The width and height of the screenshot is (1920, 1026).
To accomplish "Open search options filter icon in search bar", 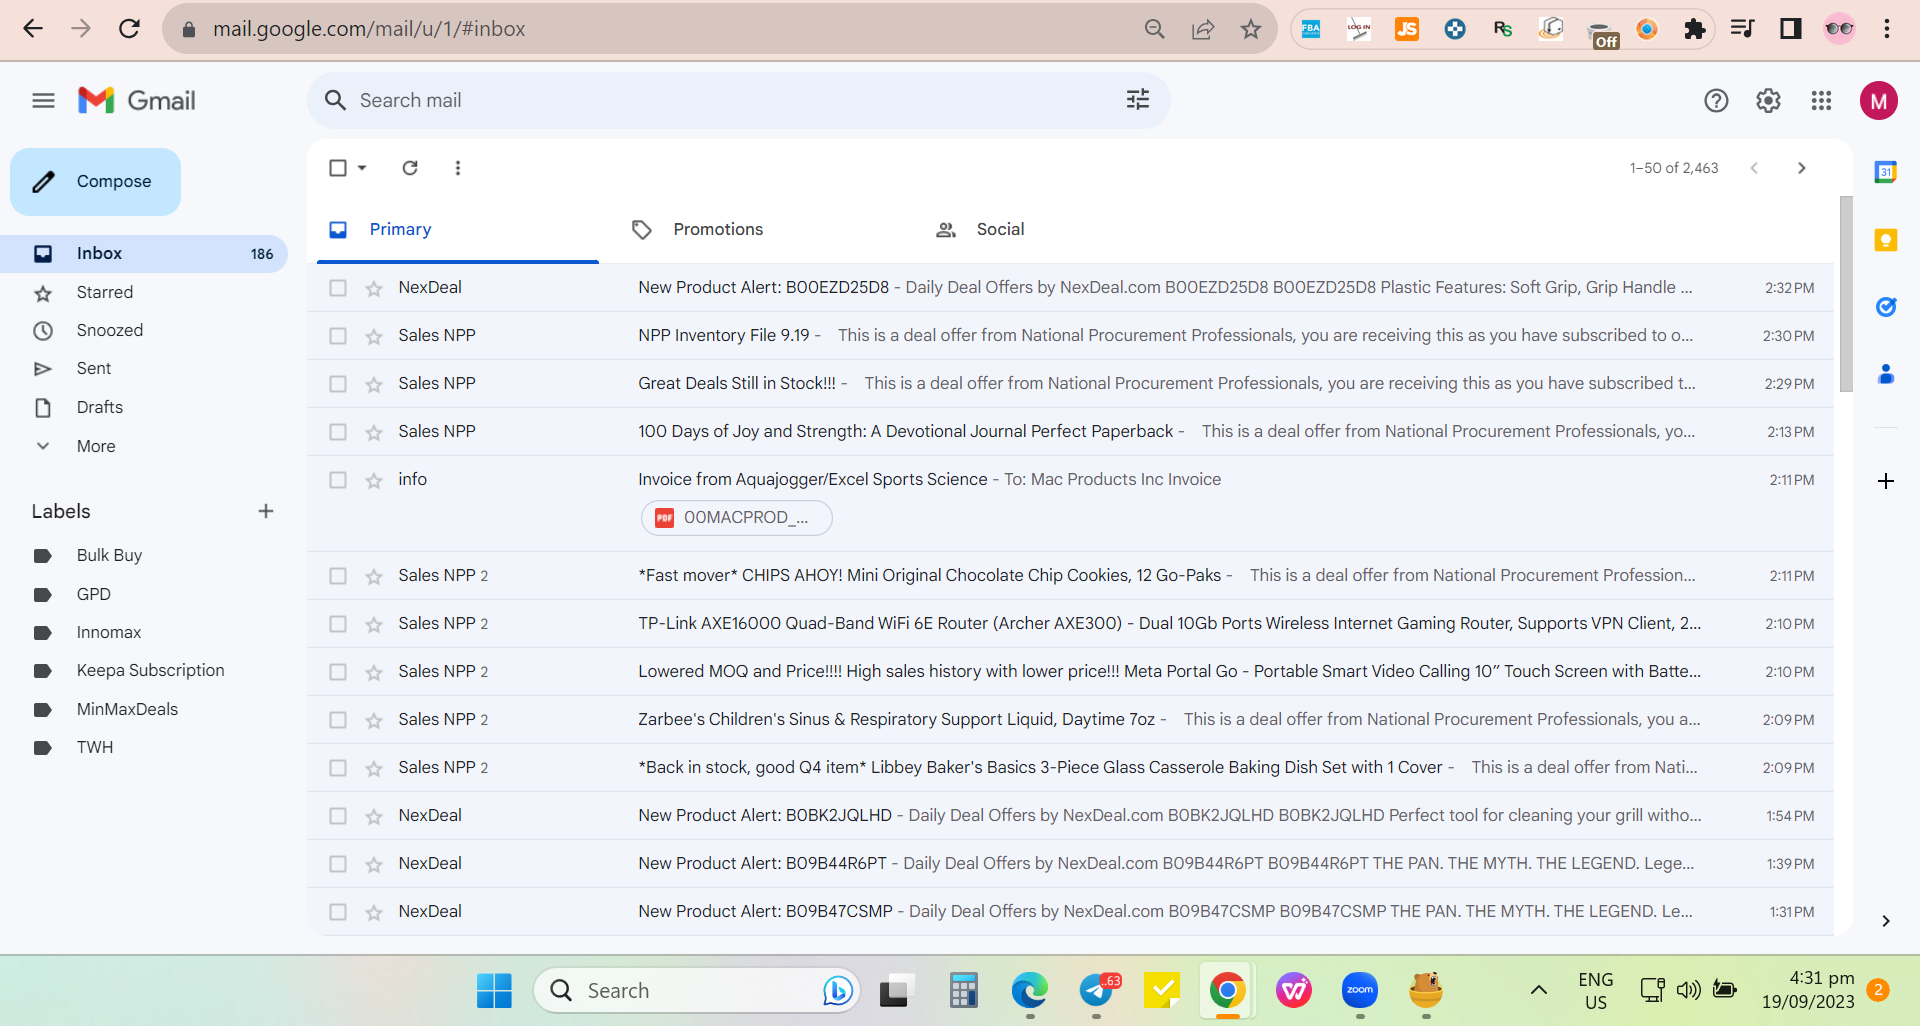I will (x=1138, y=100).
